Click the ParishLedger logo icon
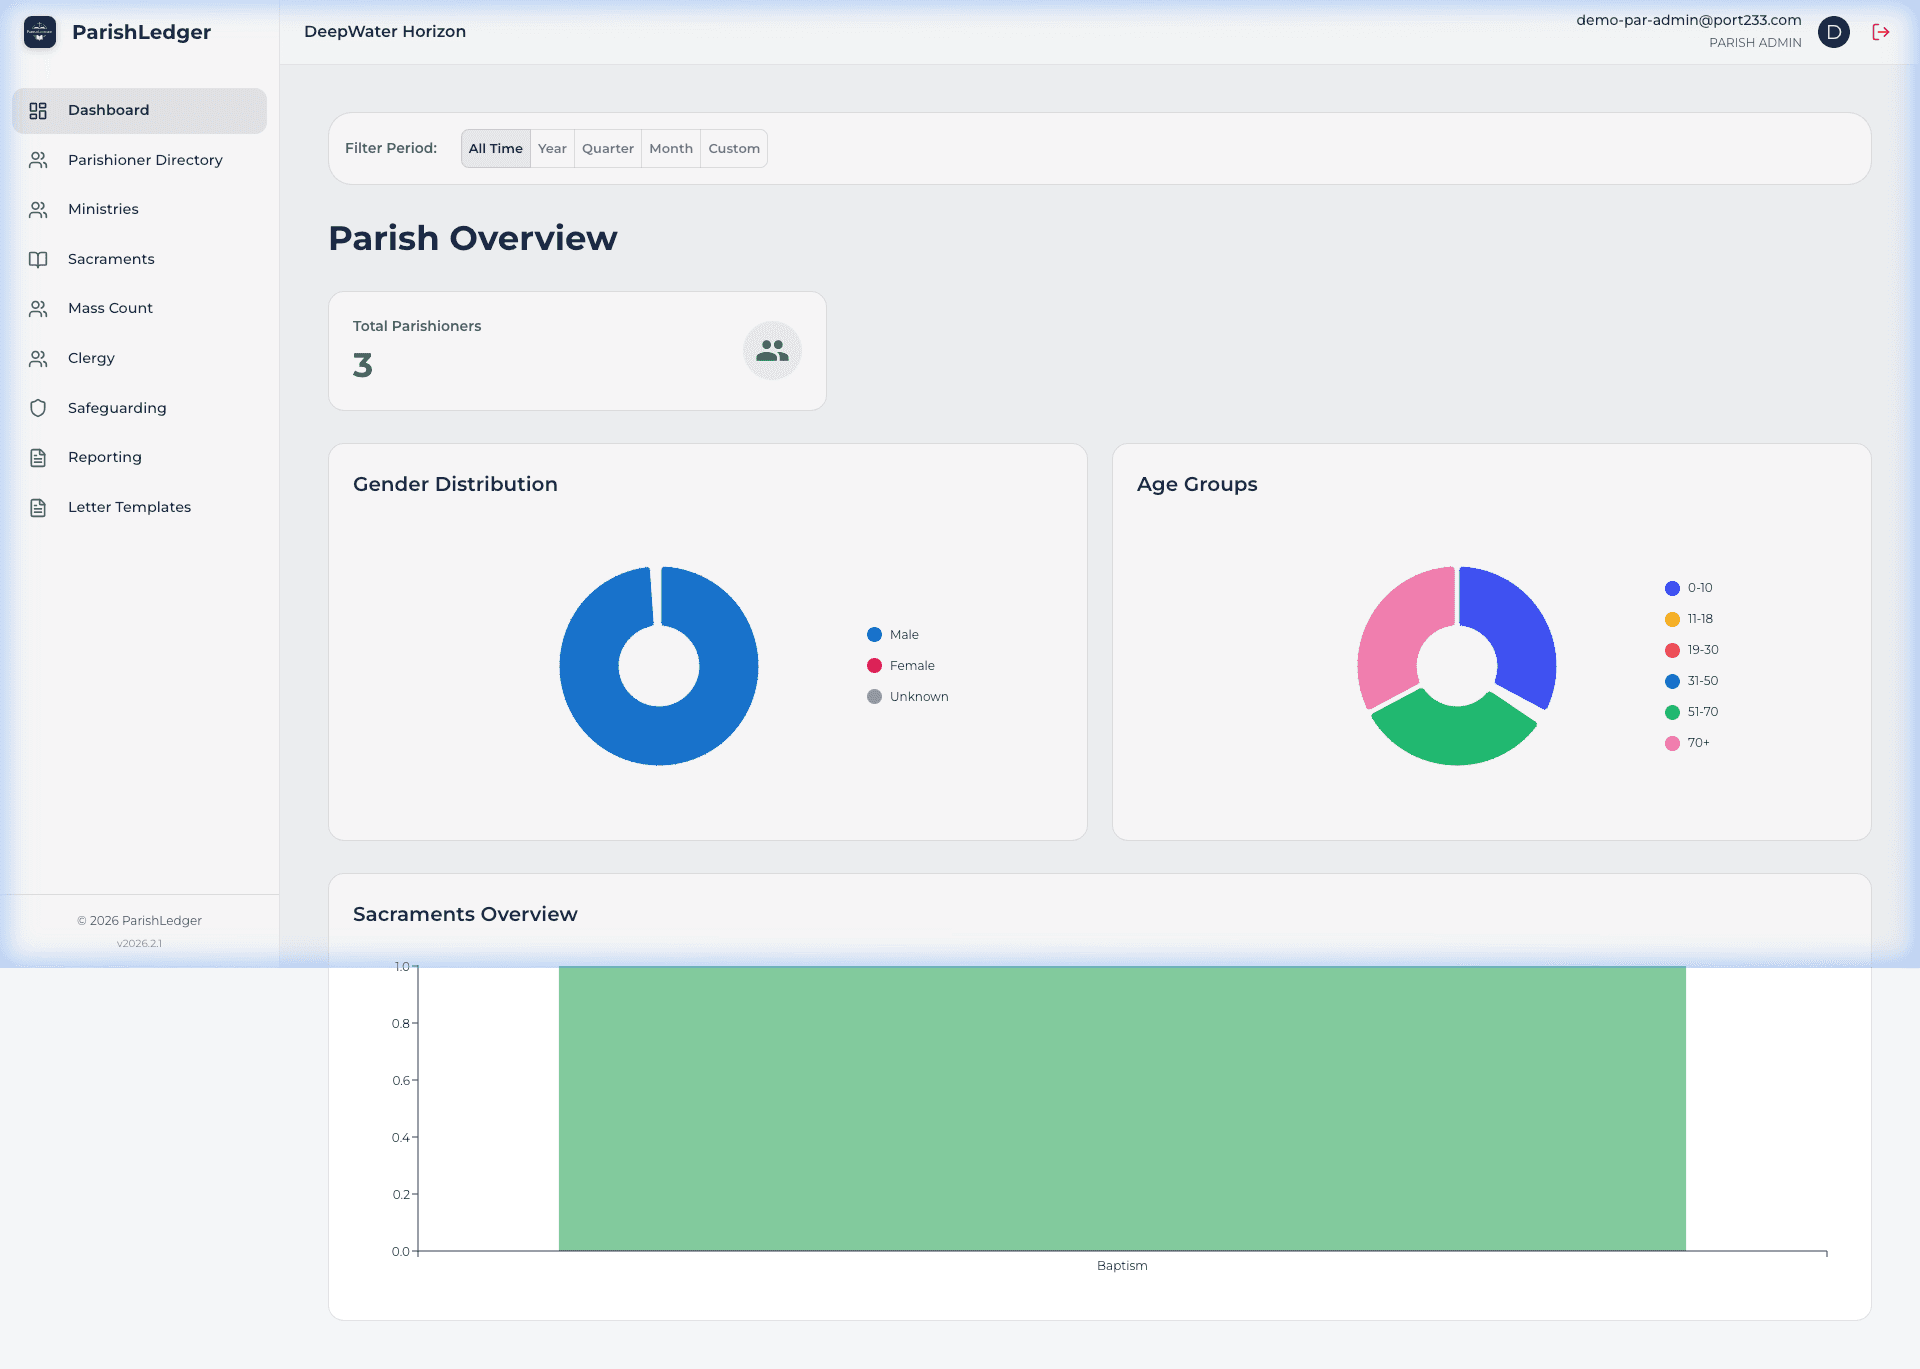1920x1369 pixels. coord(39,31)
